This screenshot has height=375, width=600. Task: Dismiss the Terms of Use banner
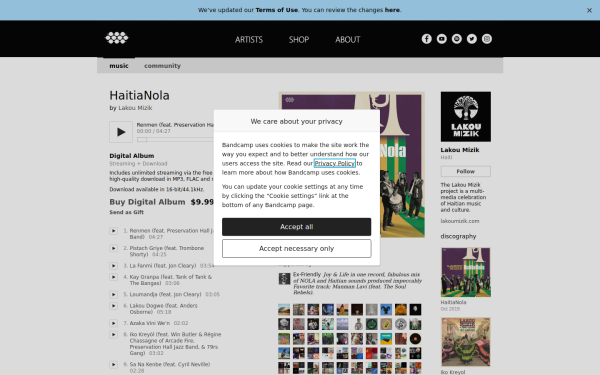point(589,10)
